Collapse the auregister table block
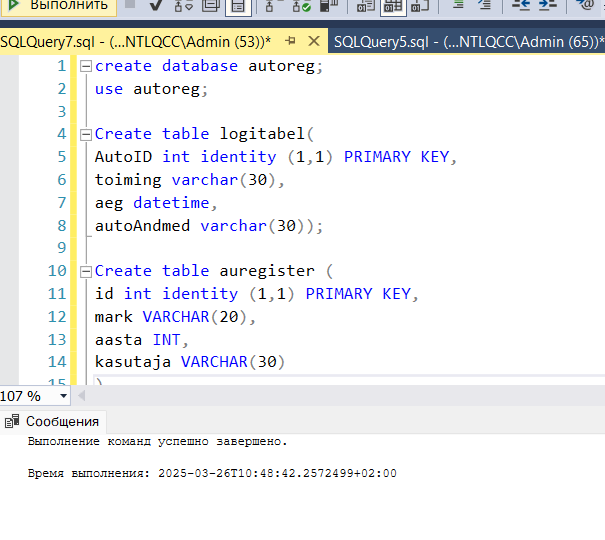605x540 pixels. (85, 272)
